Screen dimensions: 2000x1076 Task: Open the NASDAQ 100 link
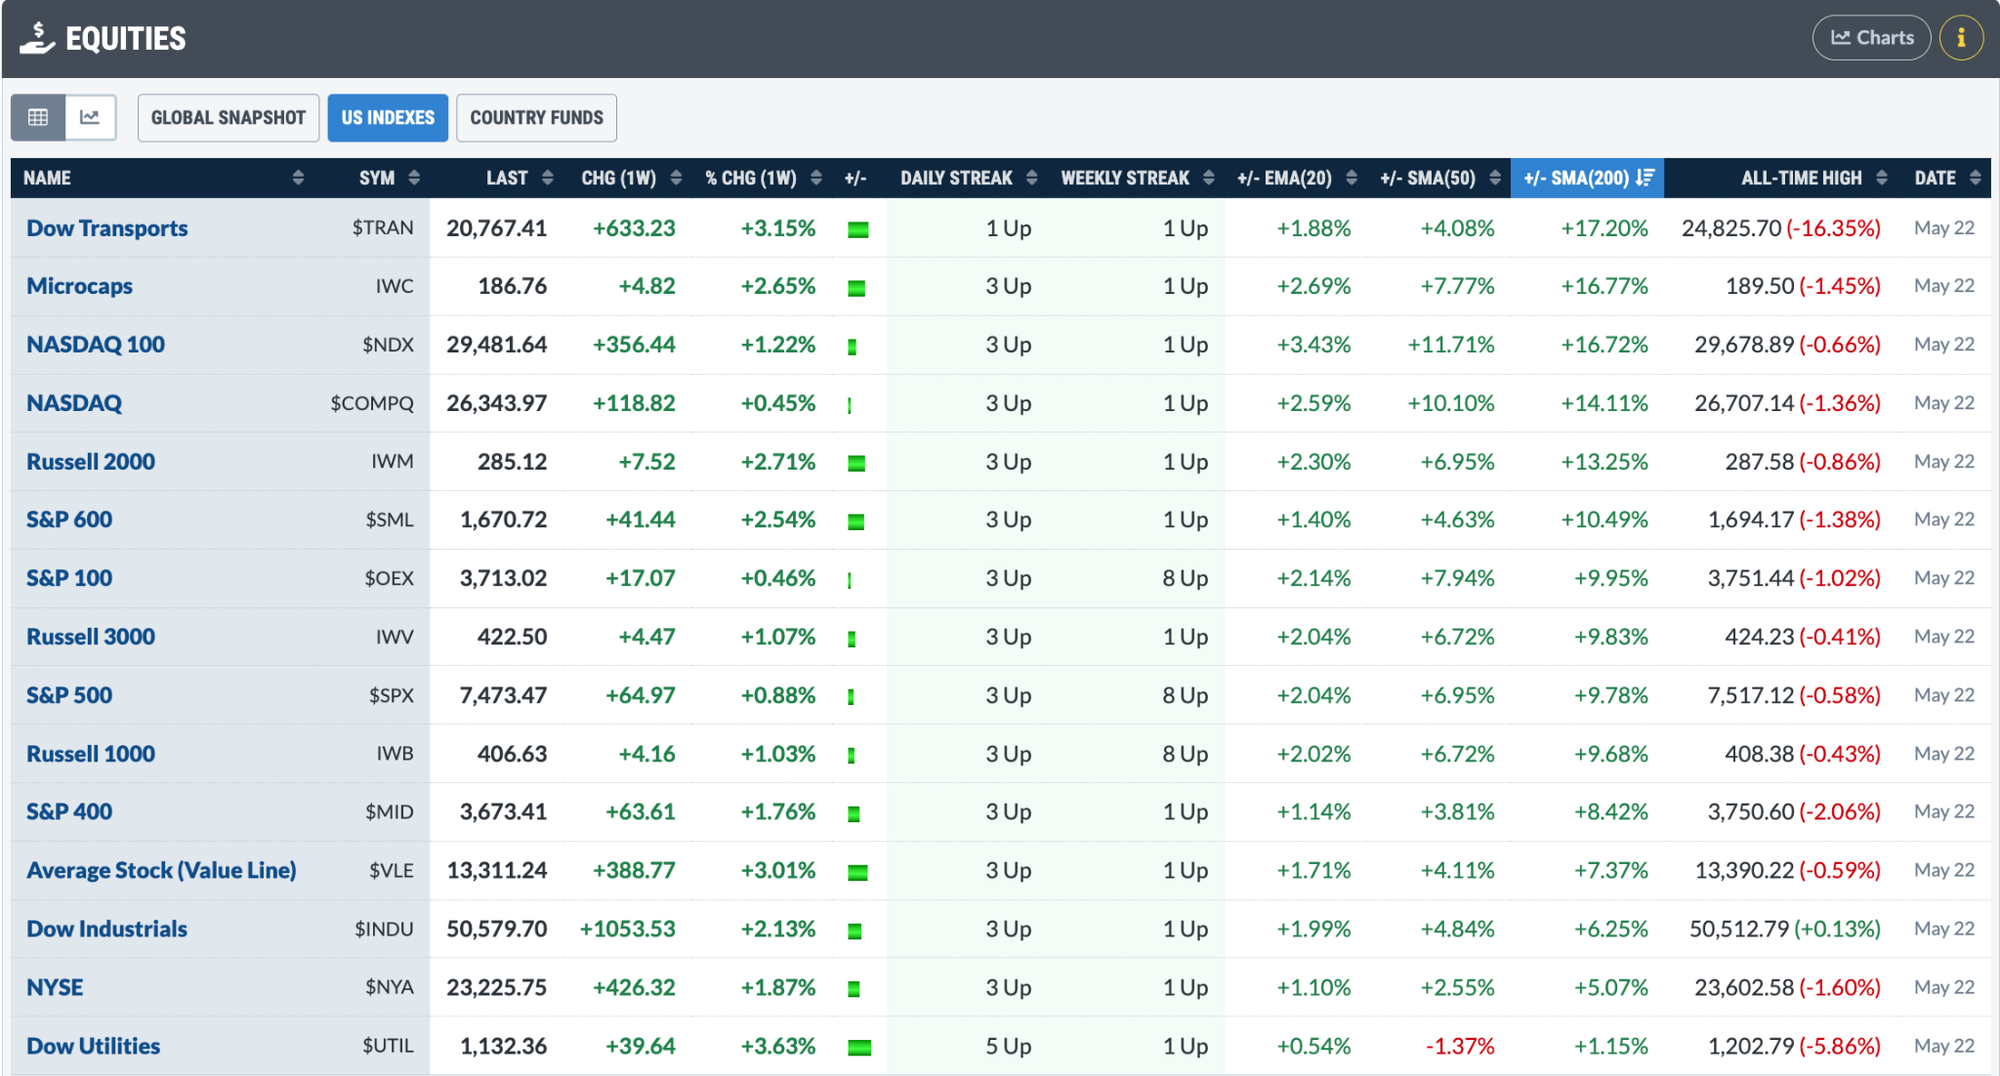[x=95, y=344]
